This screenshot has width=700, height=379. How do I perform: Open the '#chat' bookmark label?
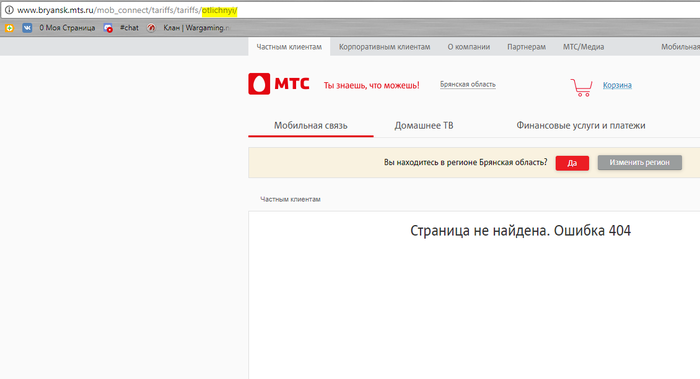pyautogui.click(x=129, y=28)
